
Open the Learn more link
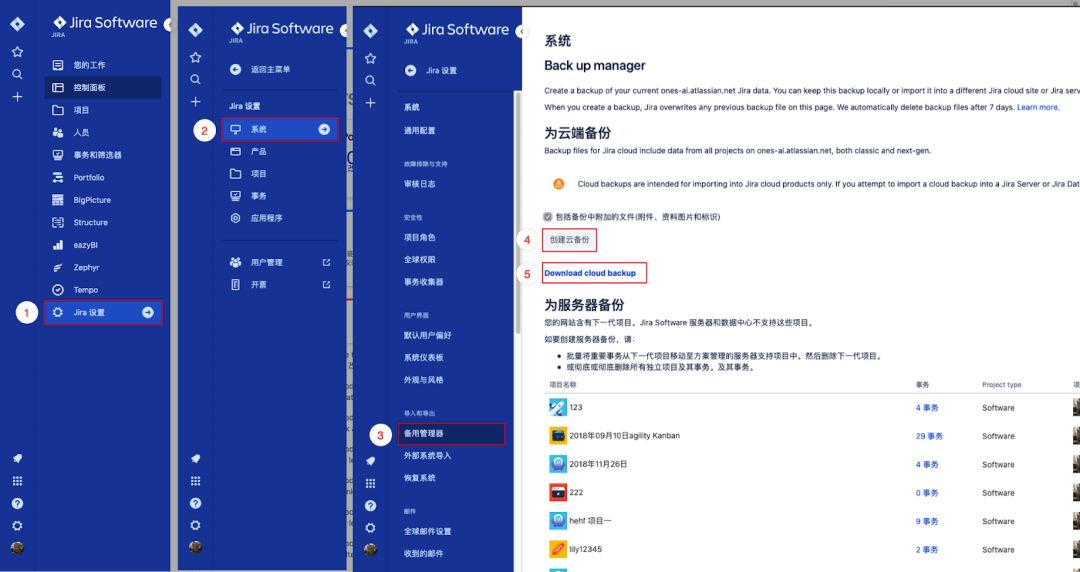click(1038, 108)
